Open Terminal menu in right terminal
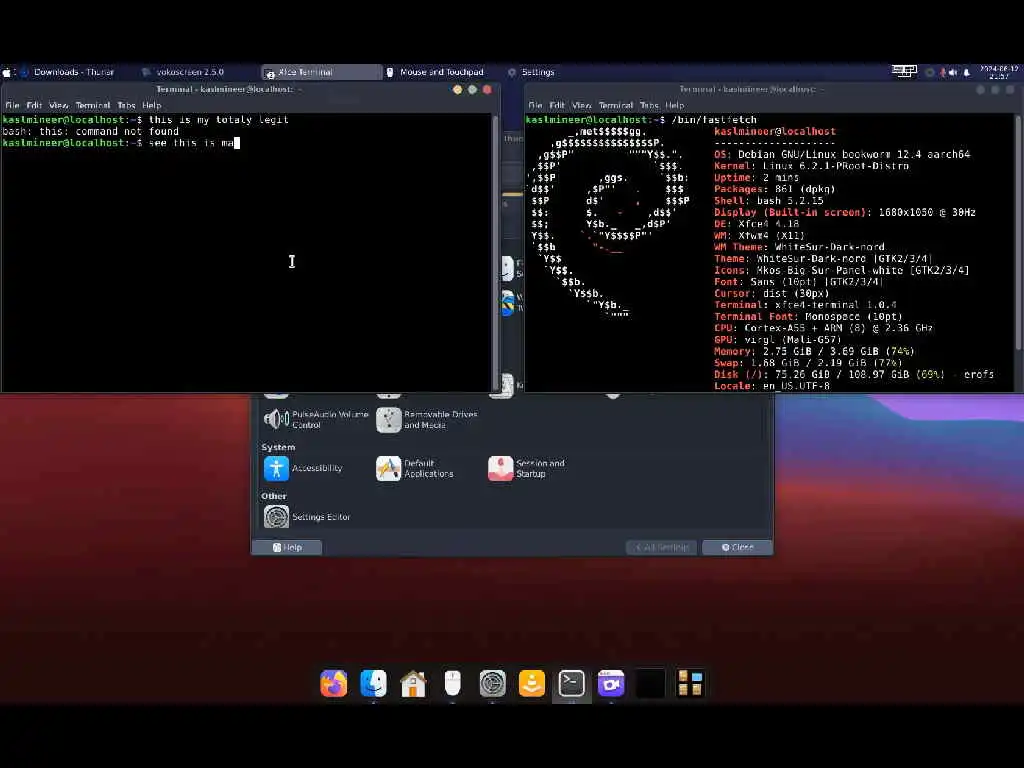This screenshot has width=1024, height=768. [616, 105]
